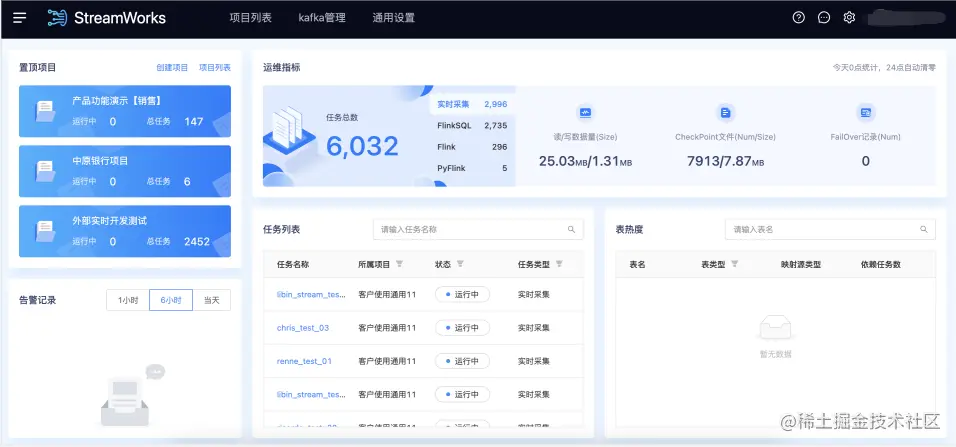The image size is (956, 447).
Task: Select FlinkSQL task type row
Action: tap(473, 126)
